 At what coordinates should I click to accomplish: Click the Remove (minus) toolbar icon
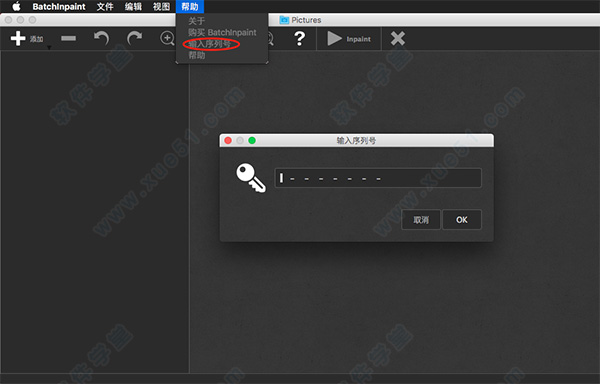tap(68, 38)
